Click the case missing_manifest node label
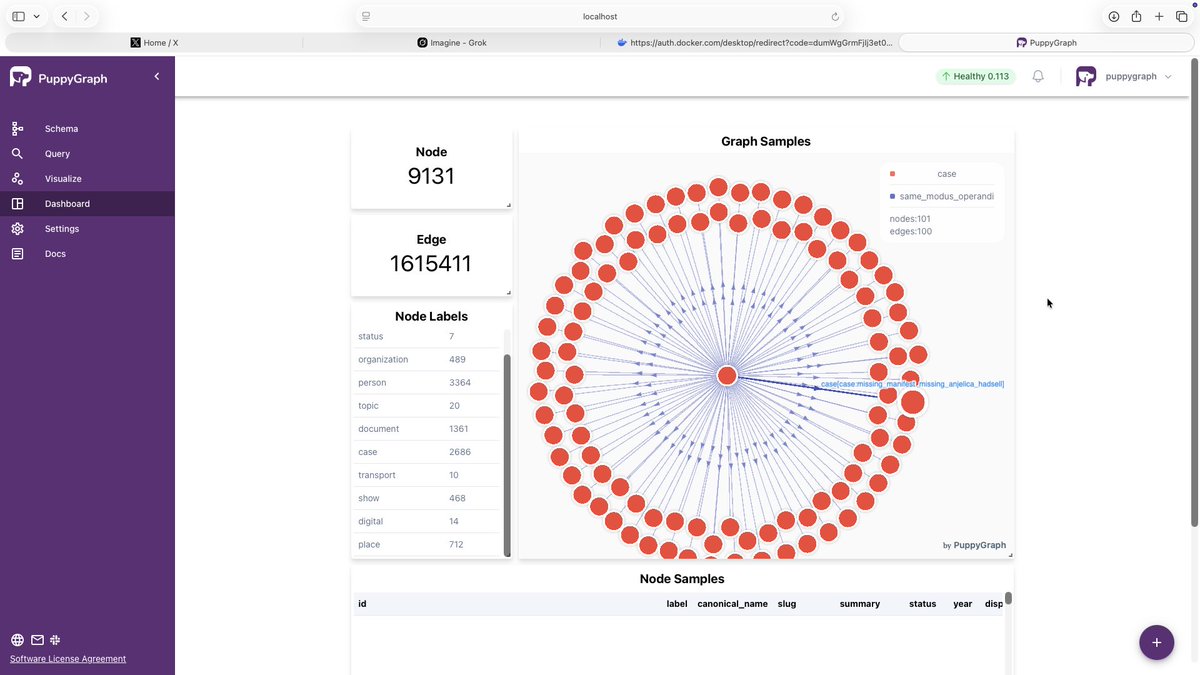1200x675 pixels. (x=912, y=384)
